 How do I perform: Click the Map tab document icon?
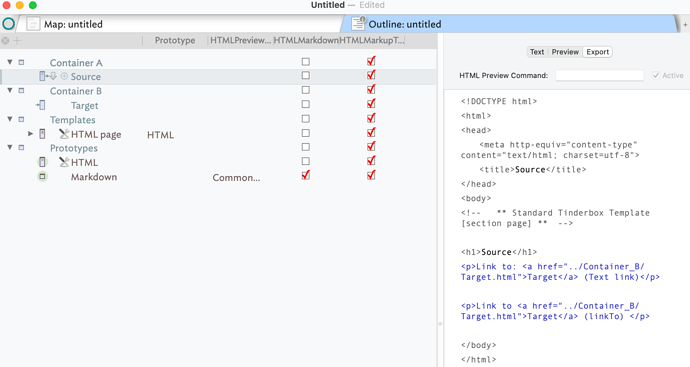point(33,24)
